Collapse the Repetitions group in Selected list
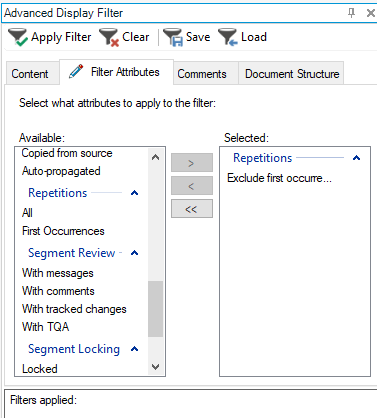This screenshot has height=418, width=377. [x=356, y=158]
